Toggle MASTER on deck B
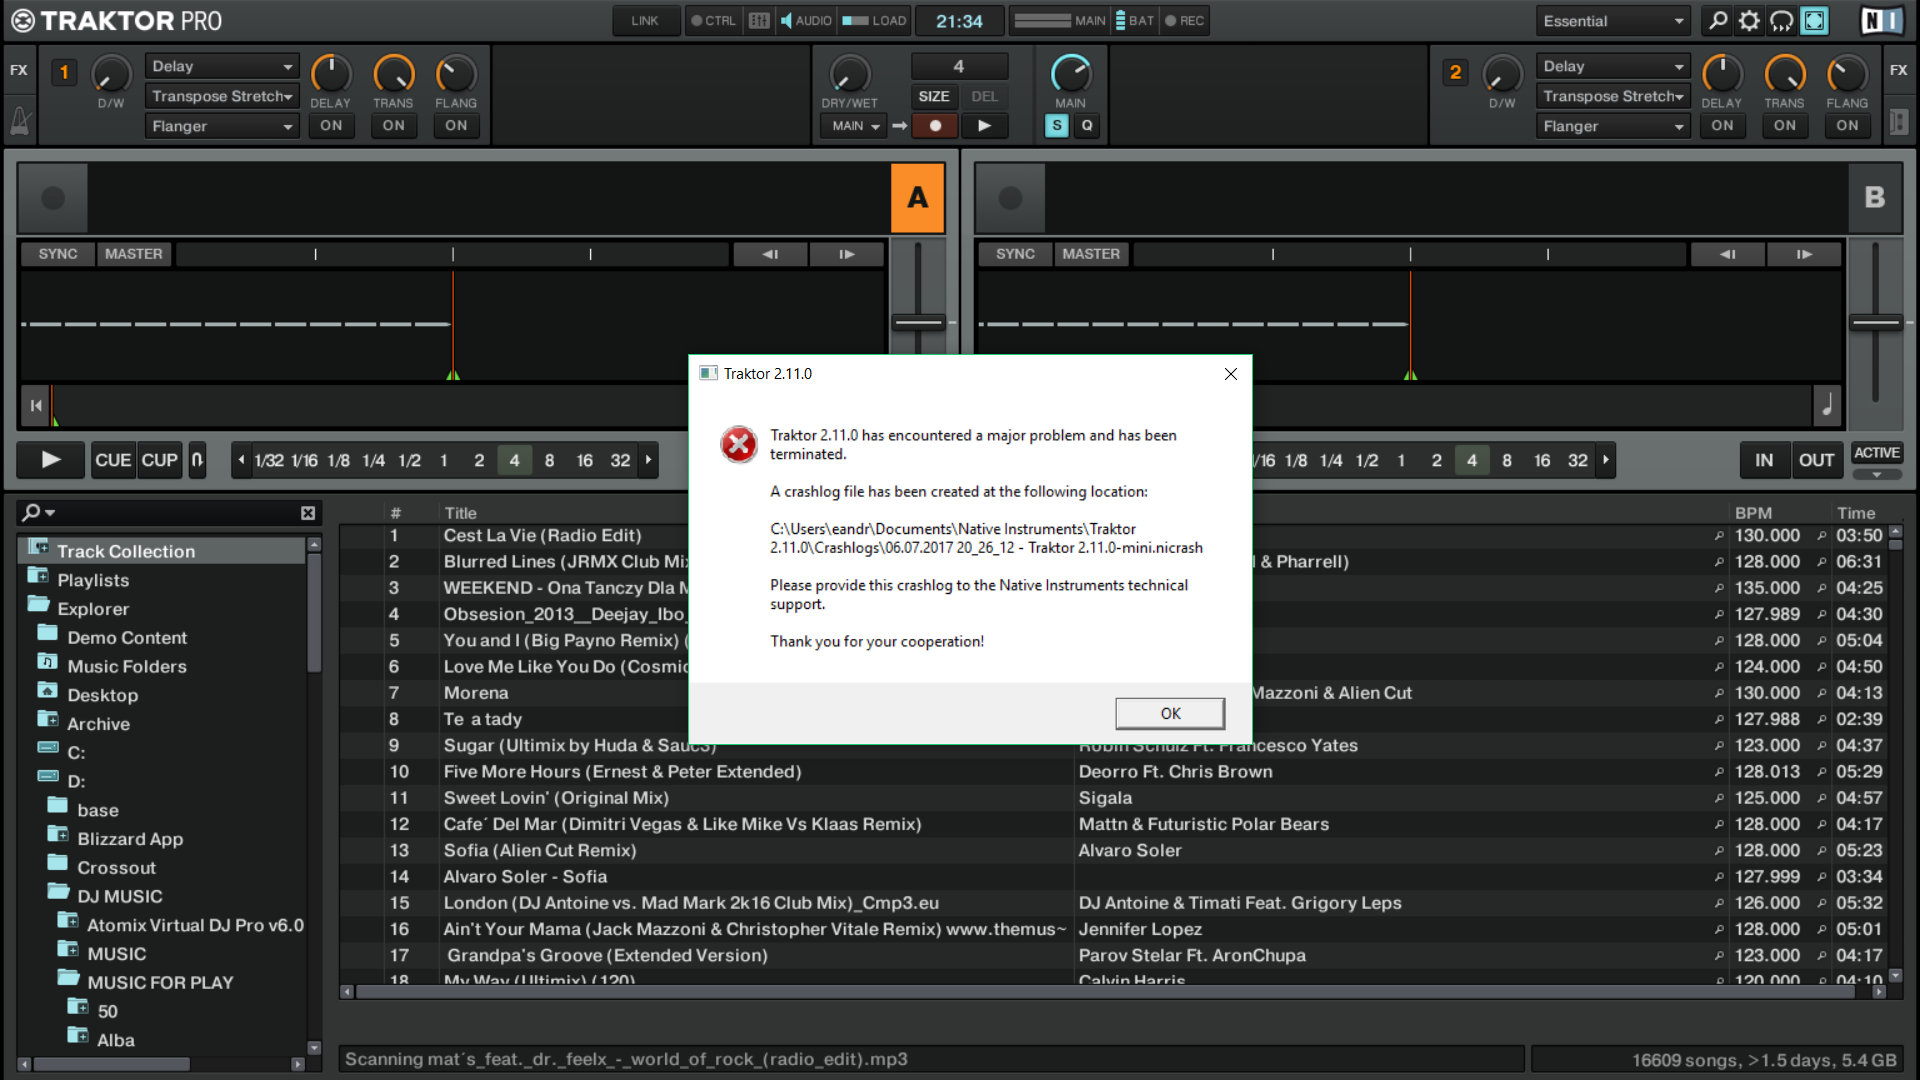The height and width of the screenshot is (1080, 1920). point(1090,254)
